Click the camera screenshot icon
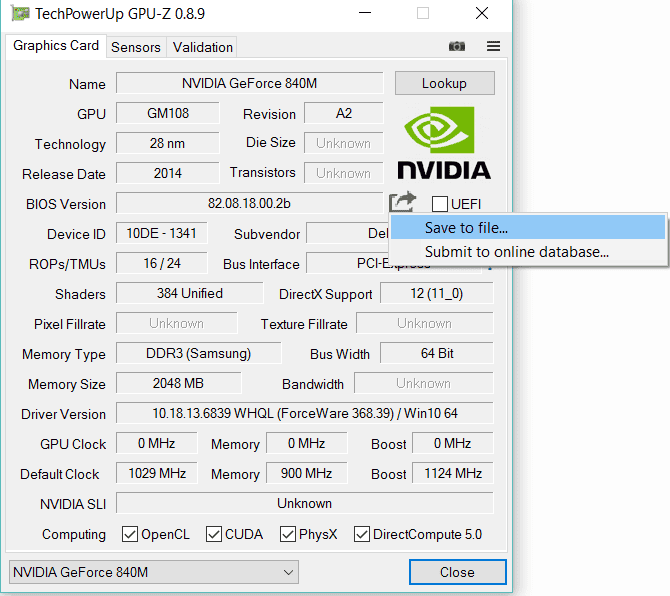Viewport: 670px width, 596px height. pyautogui.click(x=456, y=46)
